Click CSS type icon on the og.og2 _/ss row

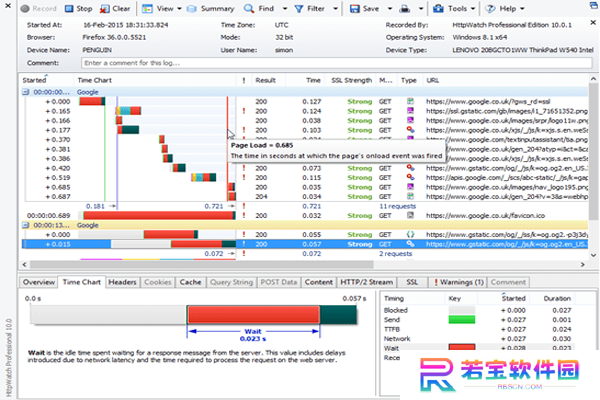tap(410, 234)
